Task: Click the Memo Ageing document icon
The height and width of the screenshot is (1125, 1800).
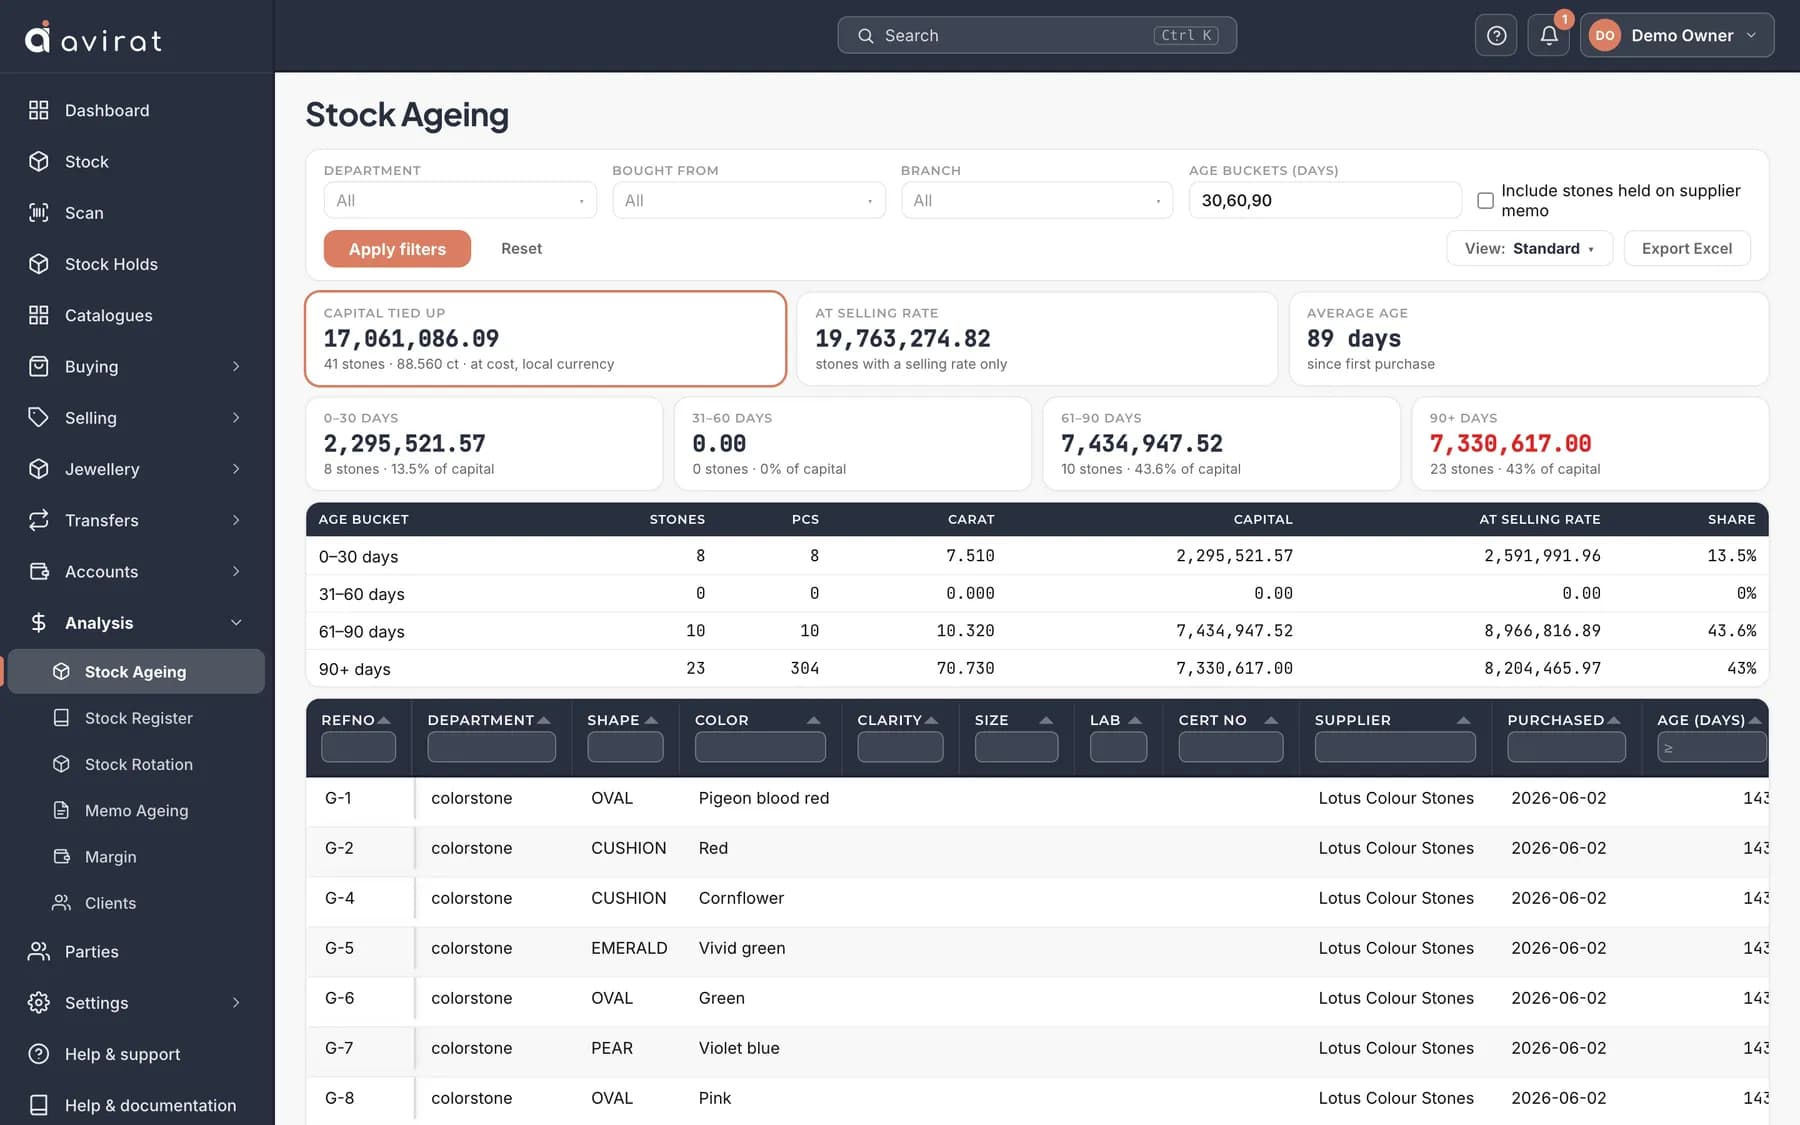Action: pyautogui.click(x=61, y=810)
